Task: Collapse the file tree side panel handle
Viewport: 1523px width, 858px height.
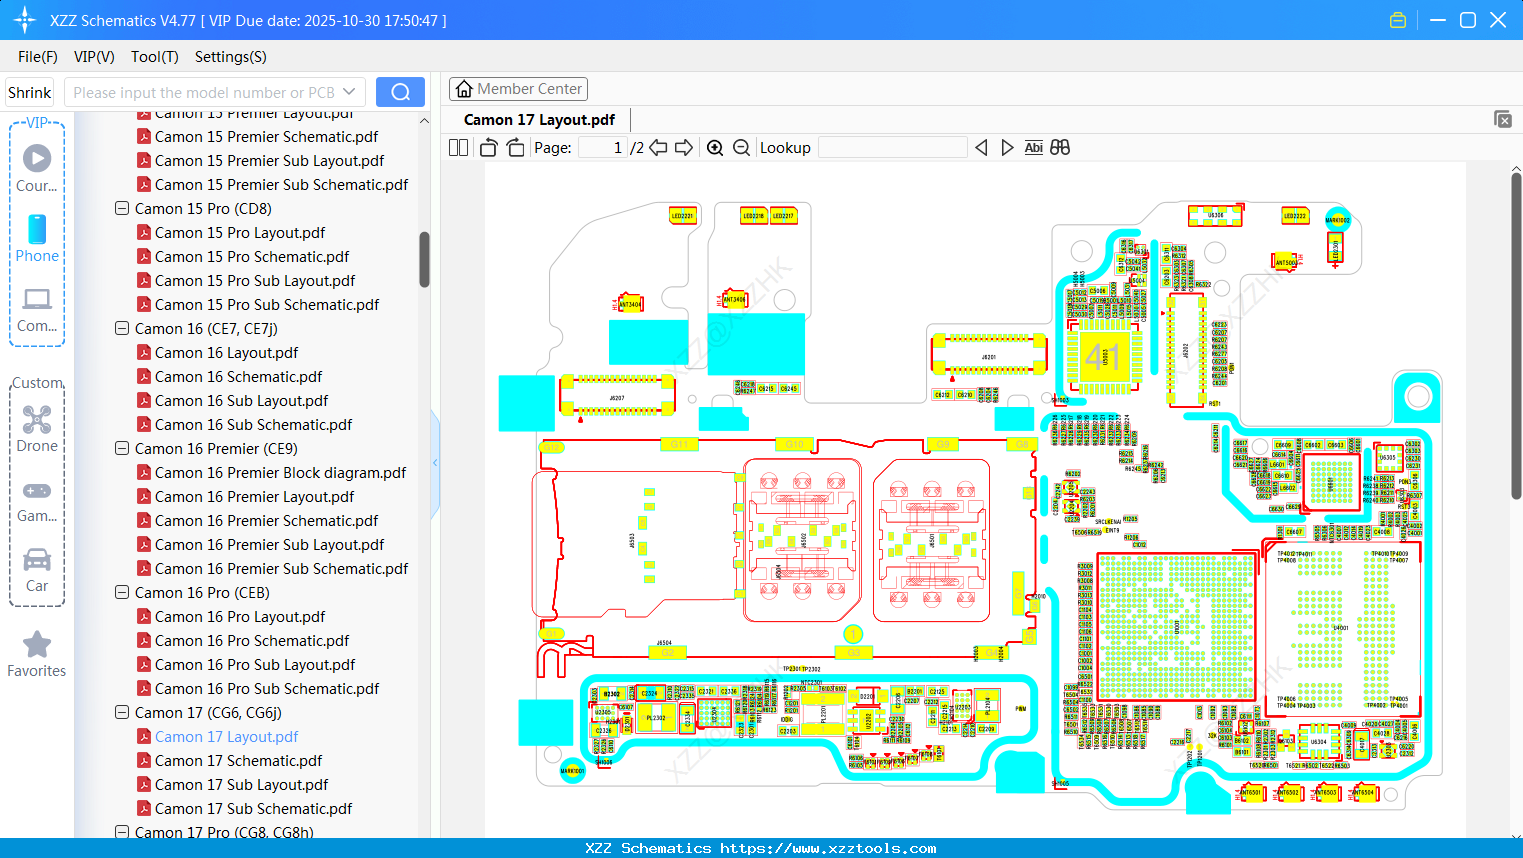Action: pyautogui.click(x=435, y=463)
